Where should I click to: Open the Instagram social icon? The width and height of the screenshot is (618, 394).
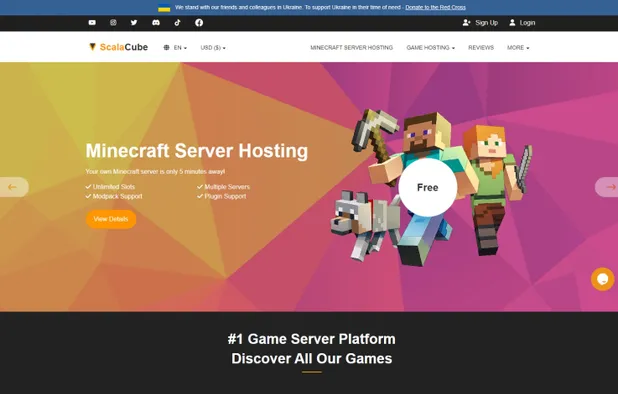[113, 22]
